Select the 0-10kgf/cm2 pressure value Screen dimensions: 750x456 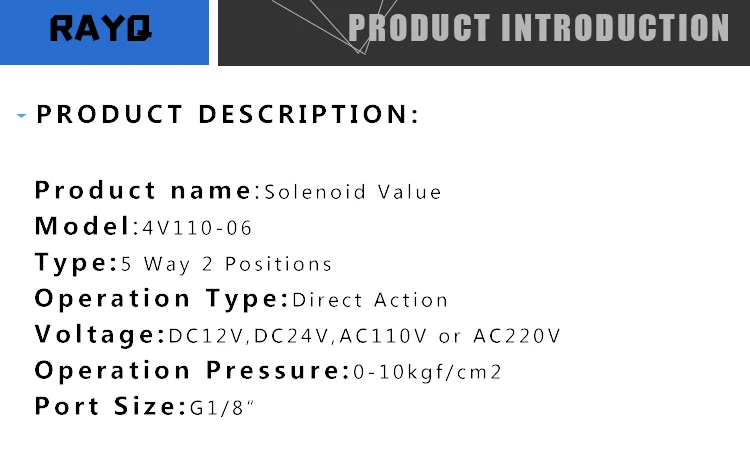(x=427, y=372)
